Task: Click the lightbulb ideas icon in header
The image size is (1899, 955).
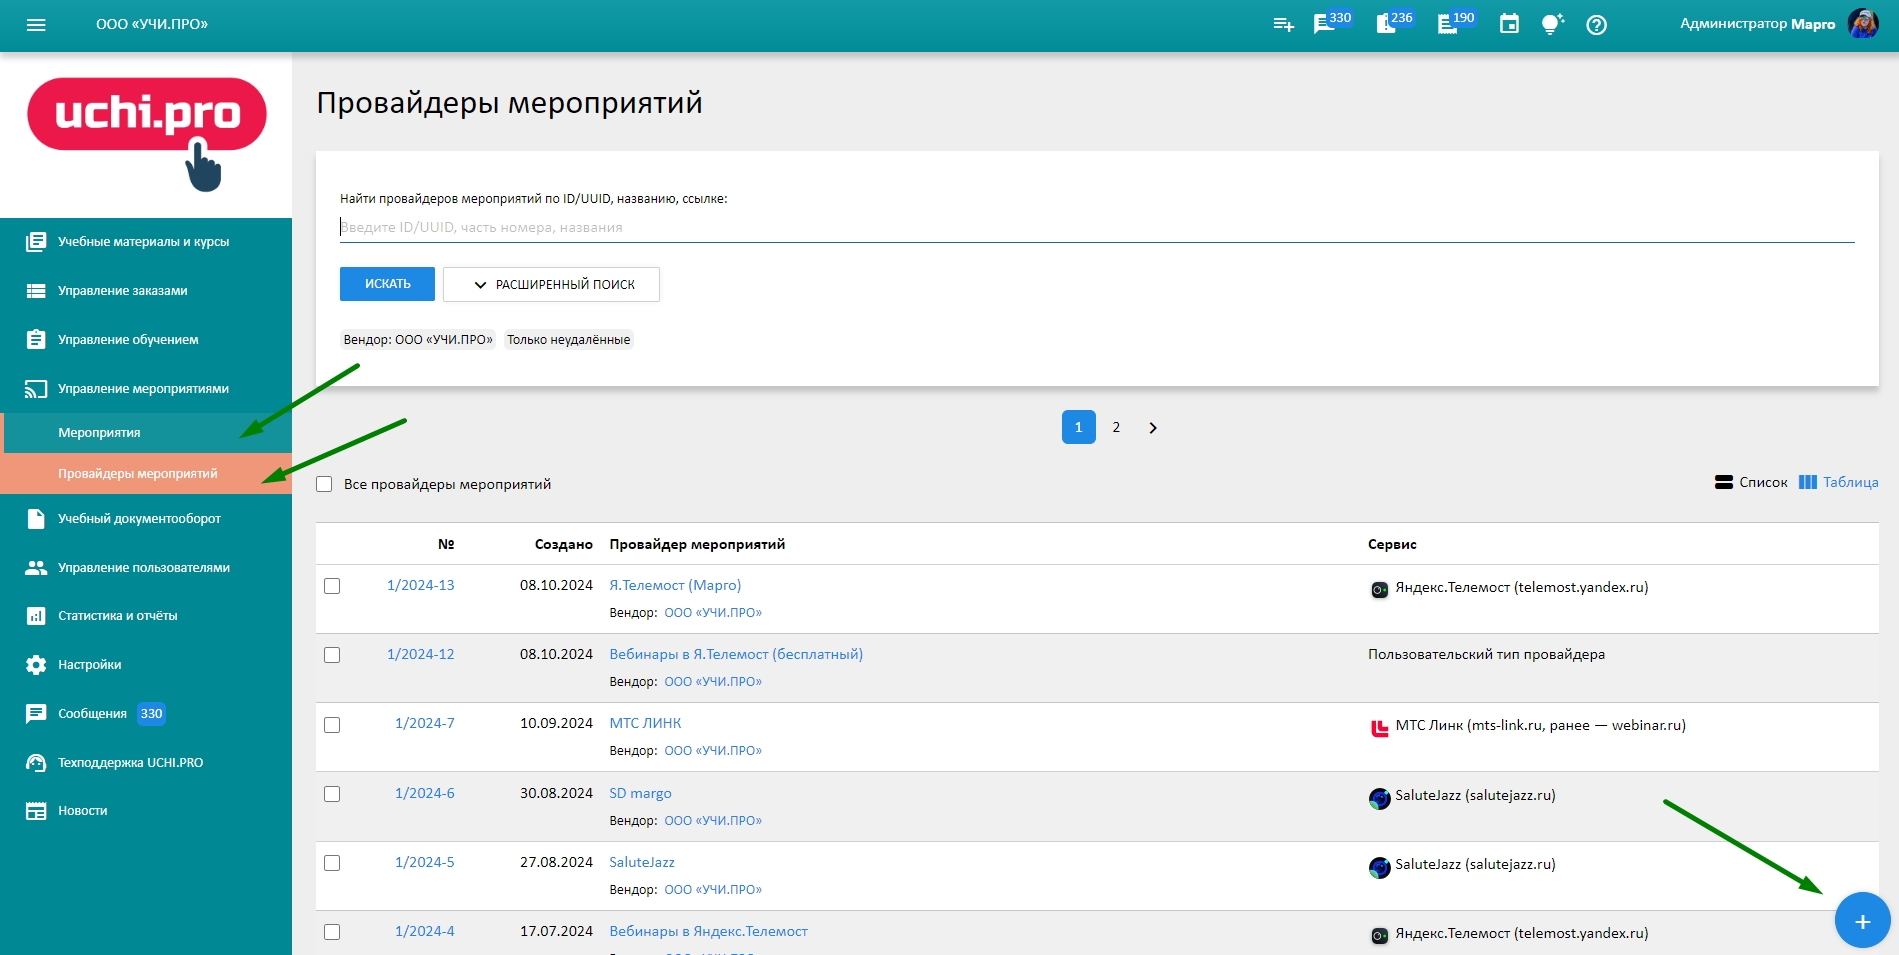Action: (1552, 24)
